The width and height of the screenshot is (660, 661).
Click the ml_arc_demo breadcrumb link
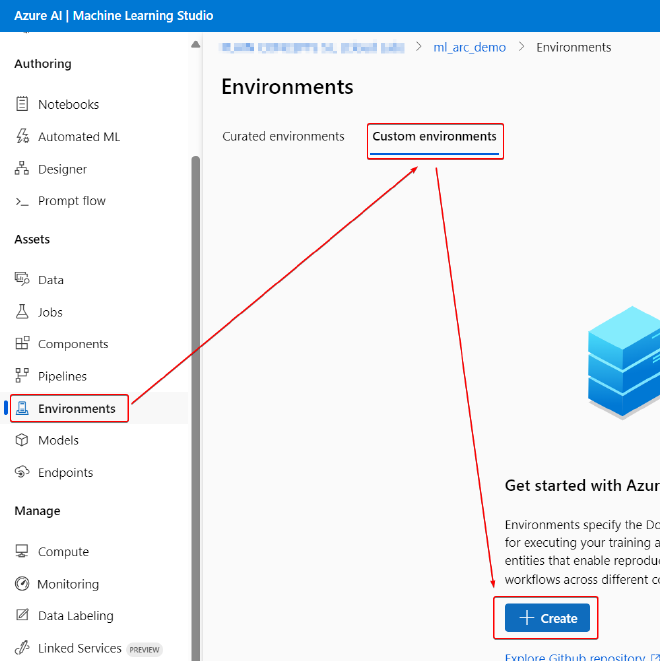point(470,47)
